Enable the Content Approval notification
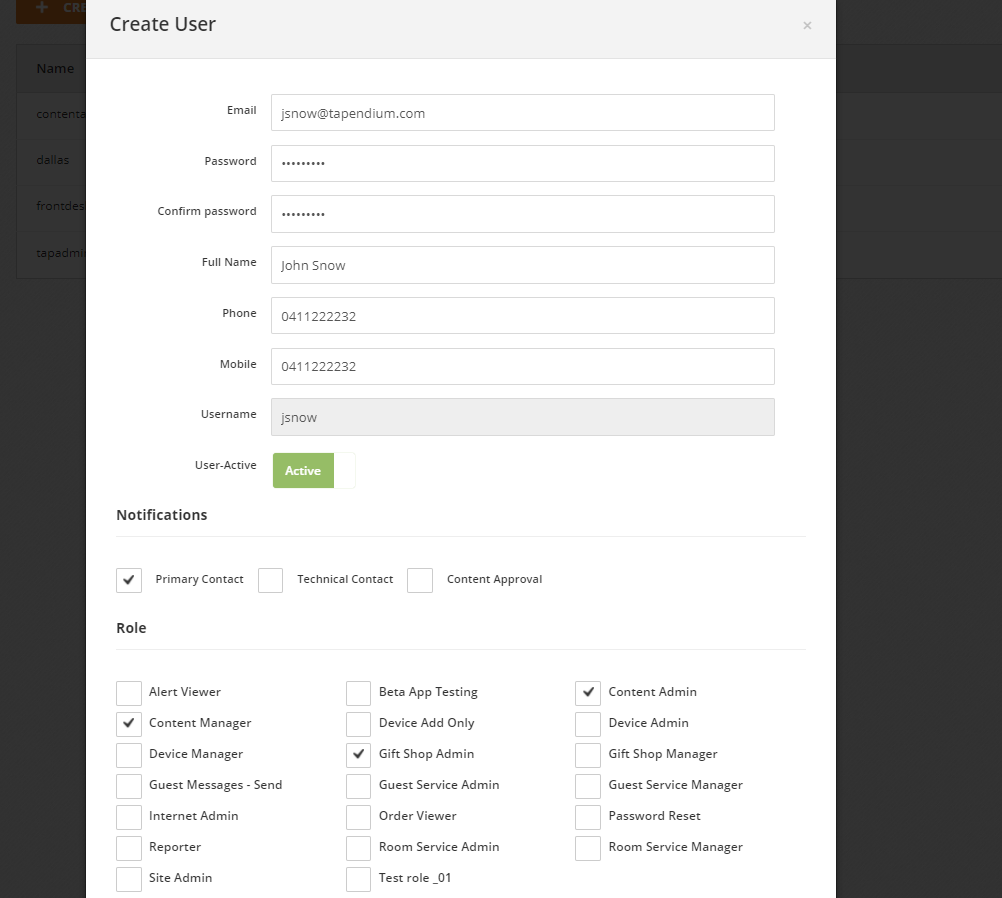1002x898 pixels. click(x=419, y=580)
